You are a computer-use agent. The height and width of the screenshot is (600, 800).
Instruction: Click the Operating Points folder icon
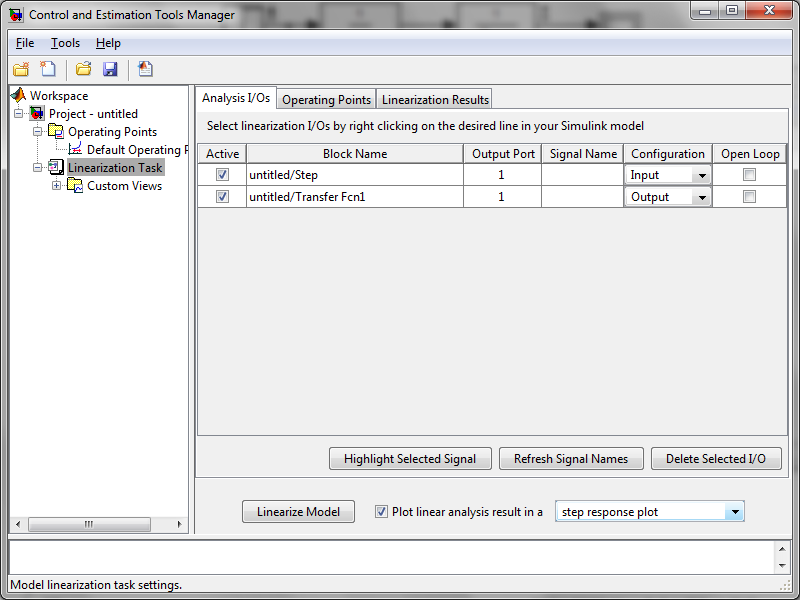pos(56,131)
